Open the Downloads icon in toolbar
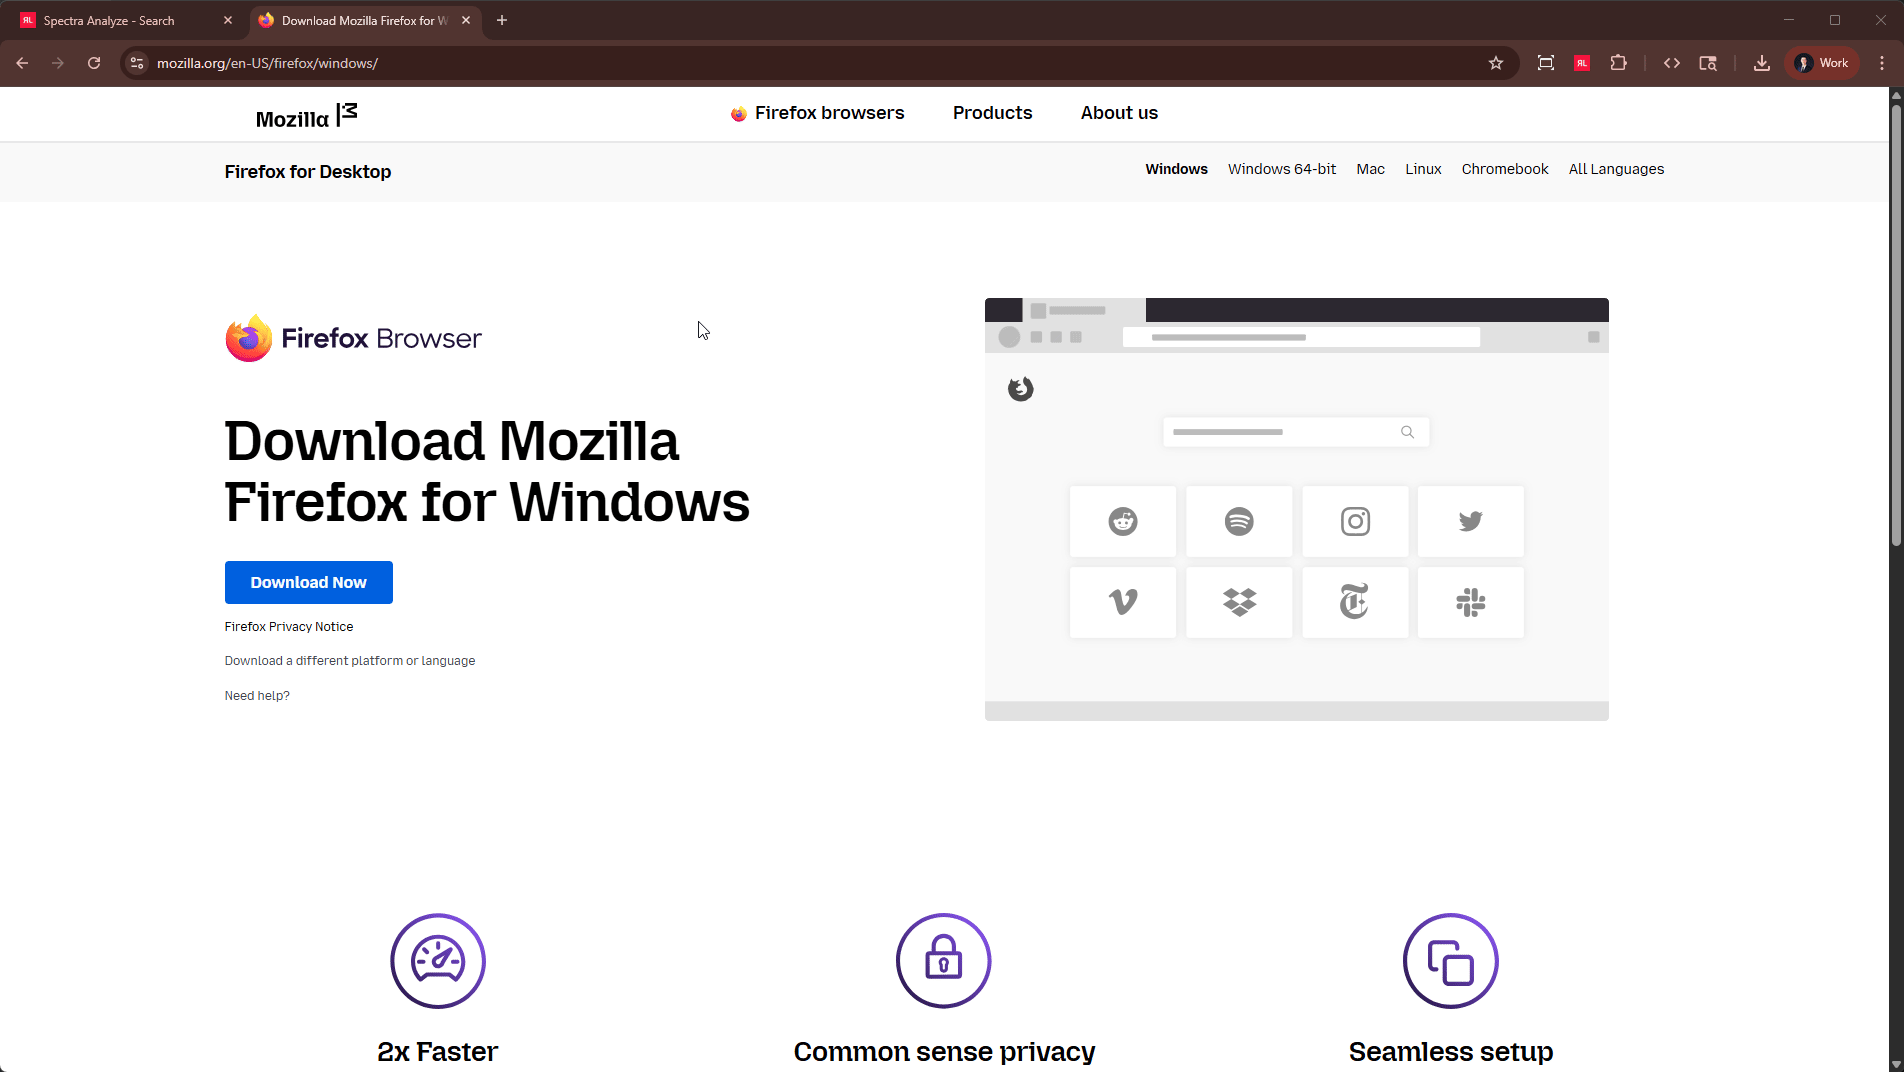The width and height of the screenshot is (1904, 1072). pos(1762,63)
